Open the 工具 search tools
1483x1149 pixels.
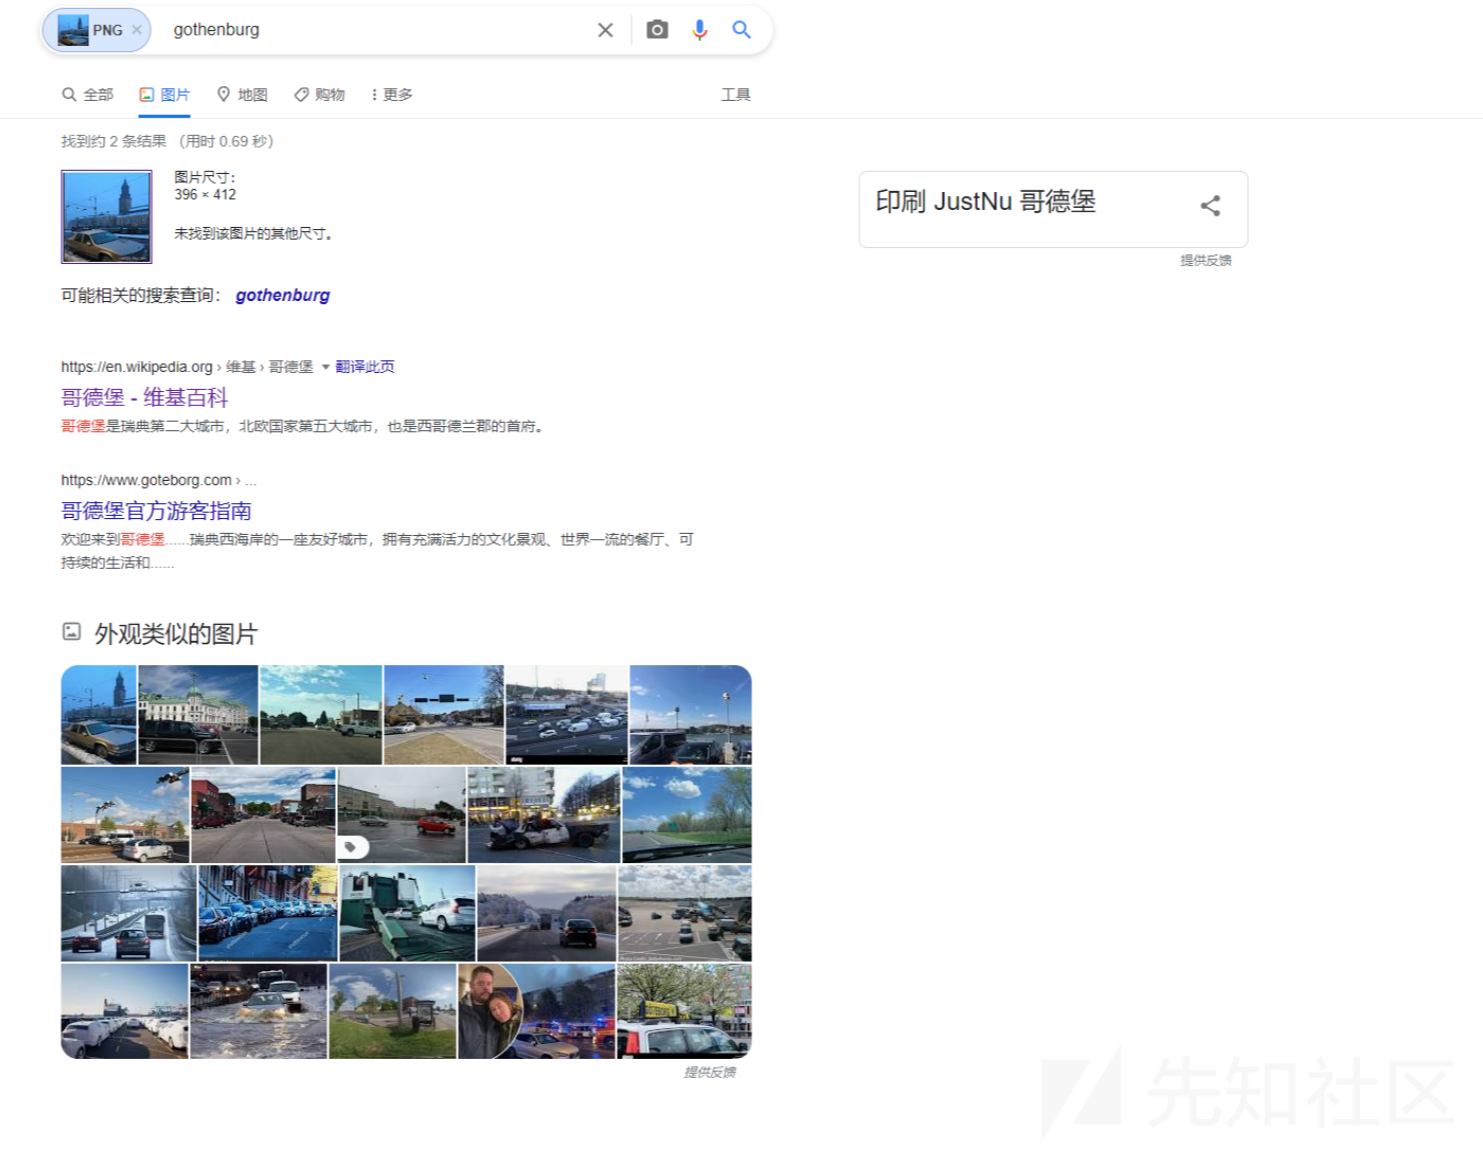[x=736, y=95]
